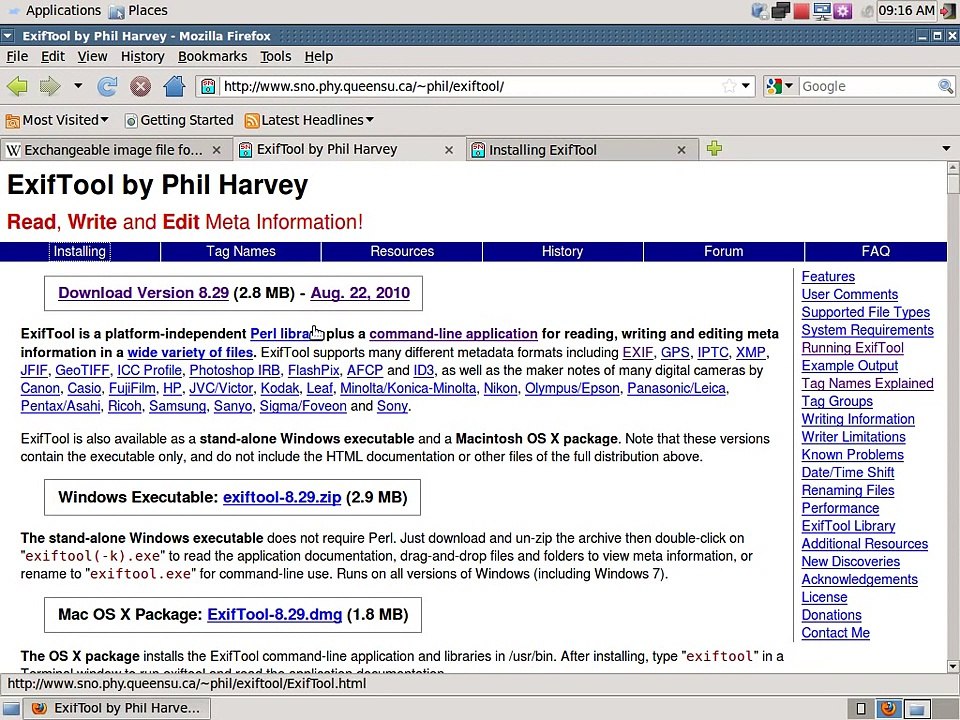Click the Tag Names navigation bar link
The height and width of the screenshot is (720, 960).
tap(241, 252)
